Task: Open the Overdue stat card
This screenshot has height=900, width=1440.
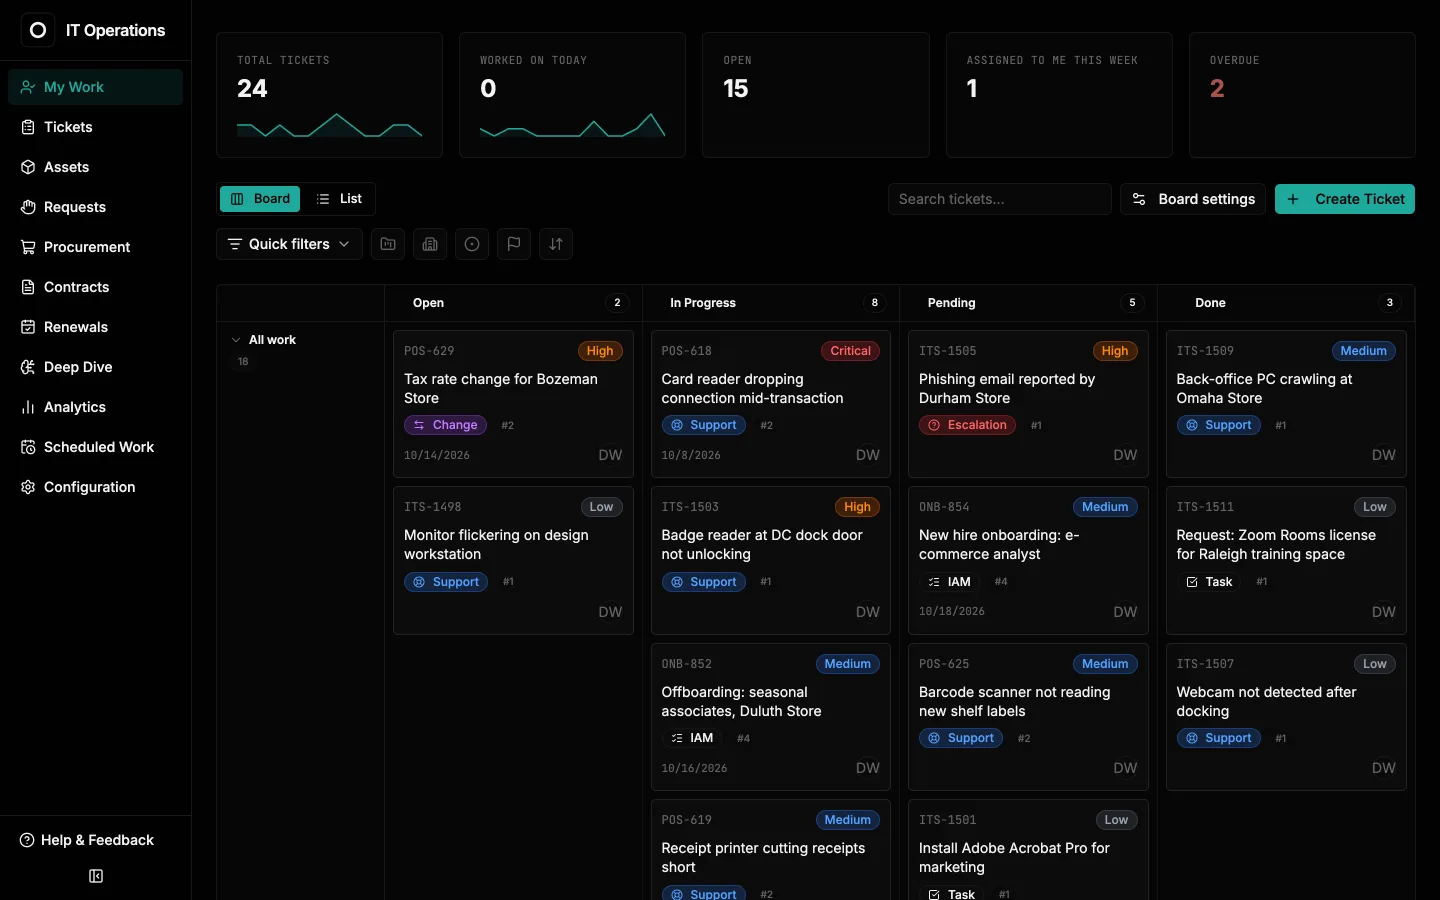Action: pyautogui.click(x=1302, y=95)
